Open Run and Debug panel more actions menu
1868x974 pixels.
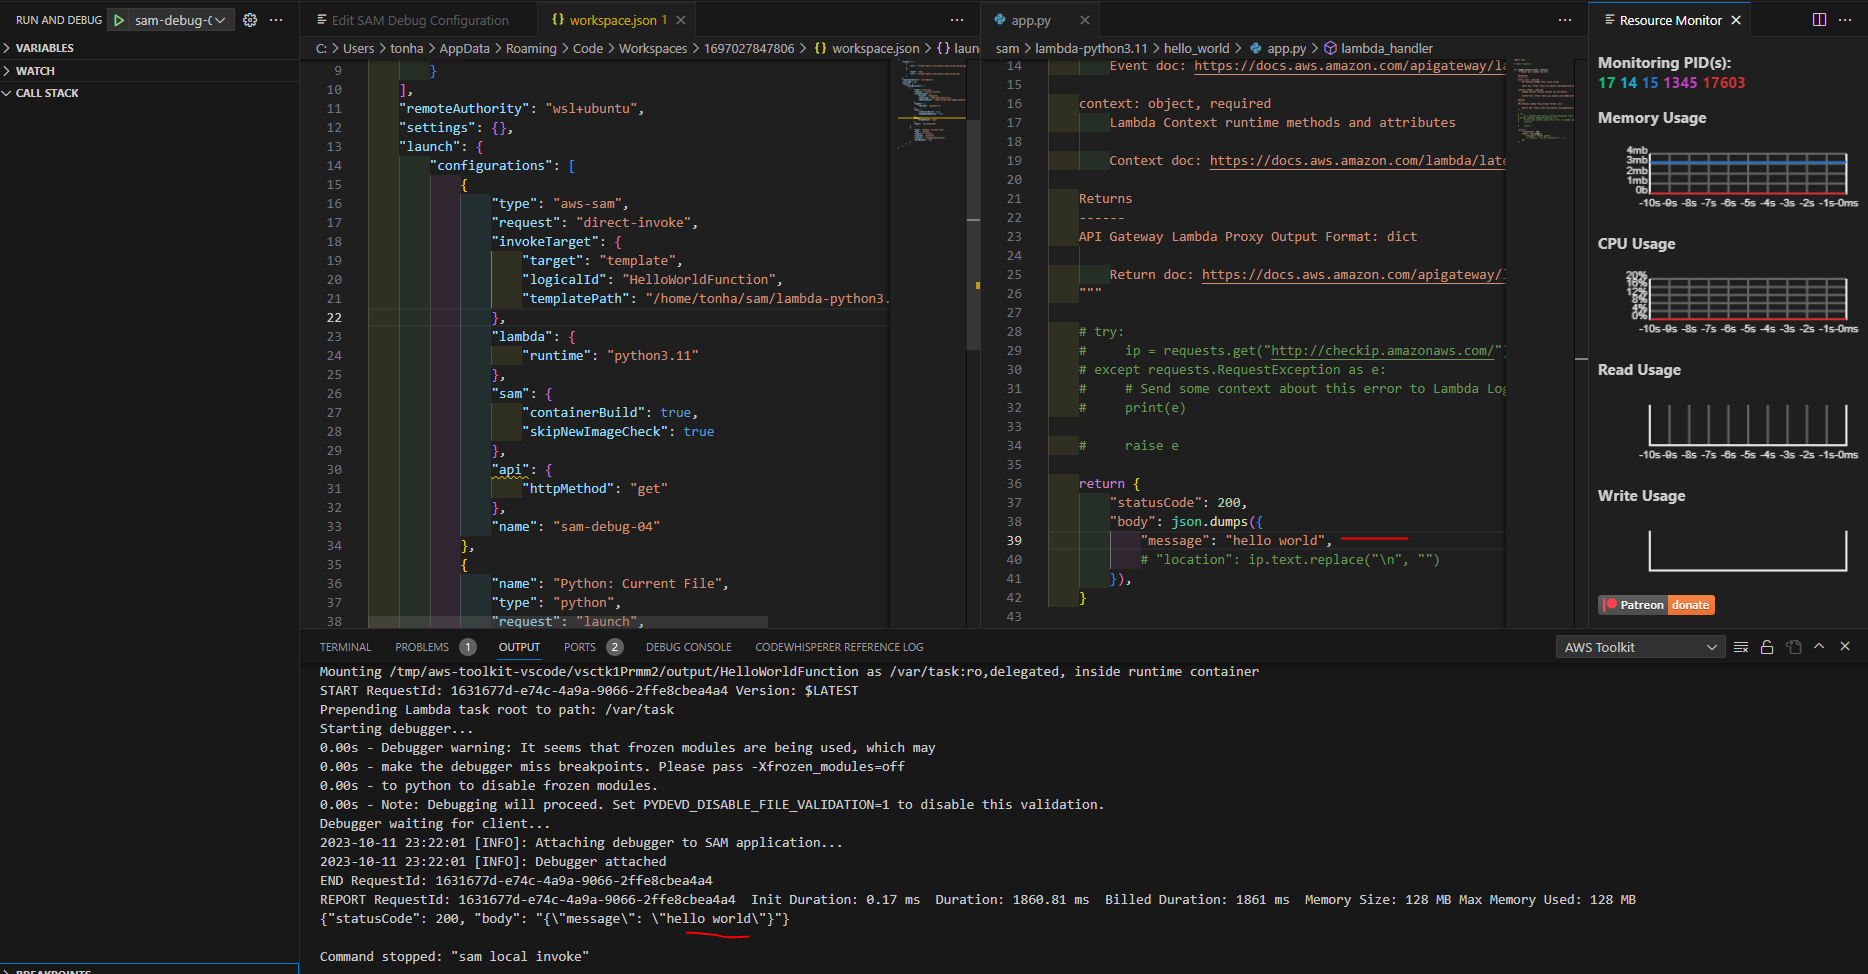coord(276,19)
